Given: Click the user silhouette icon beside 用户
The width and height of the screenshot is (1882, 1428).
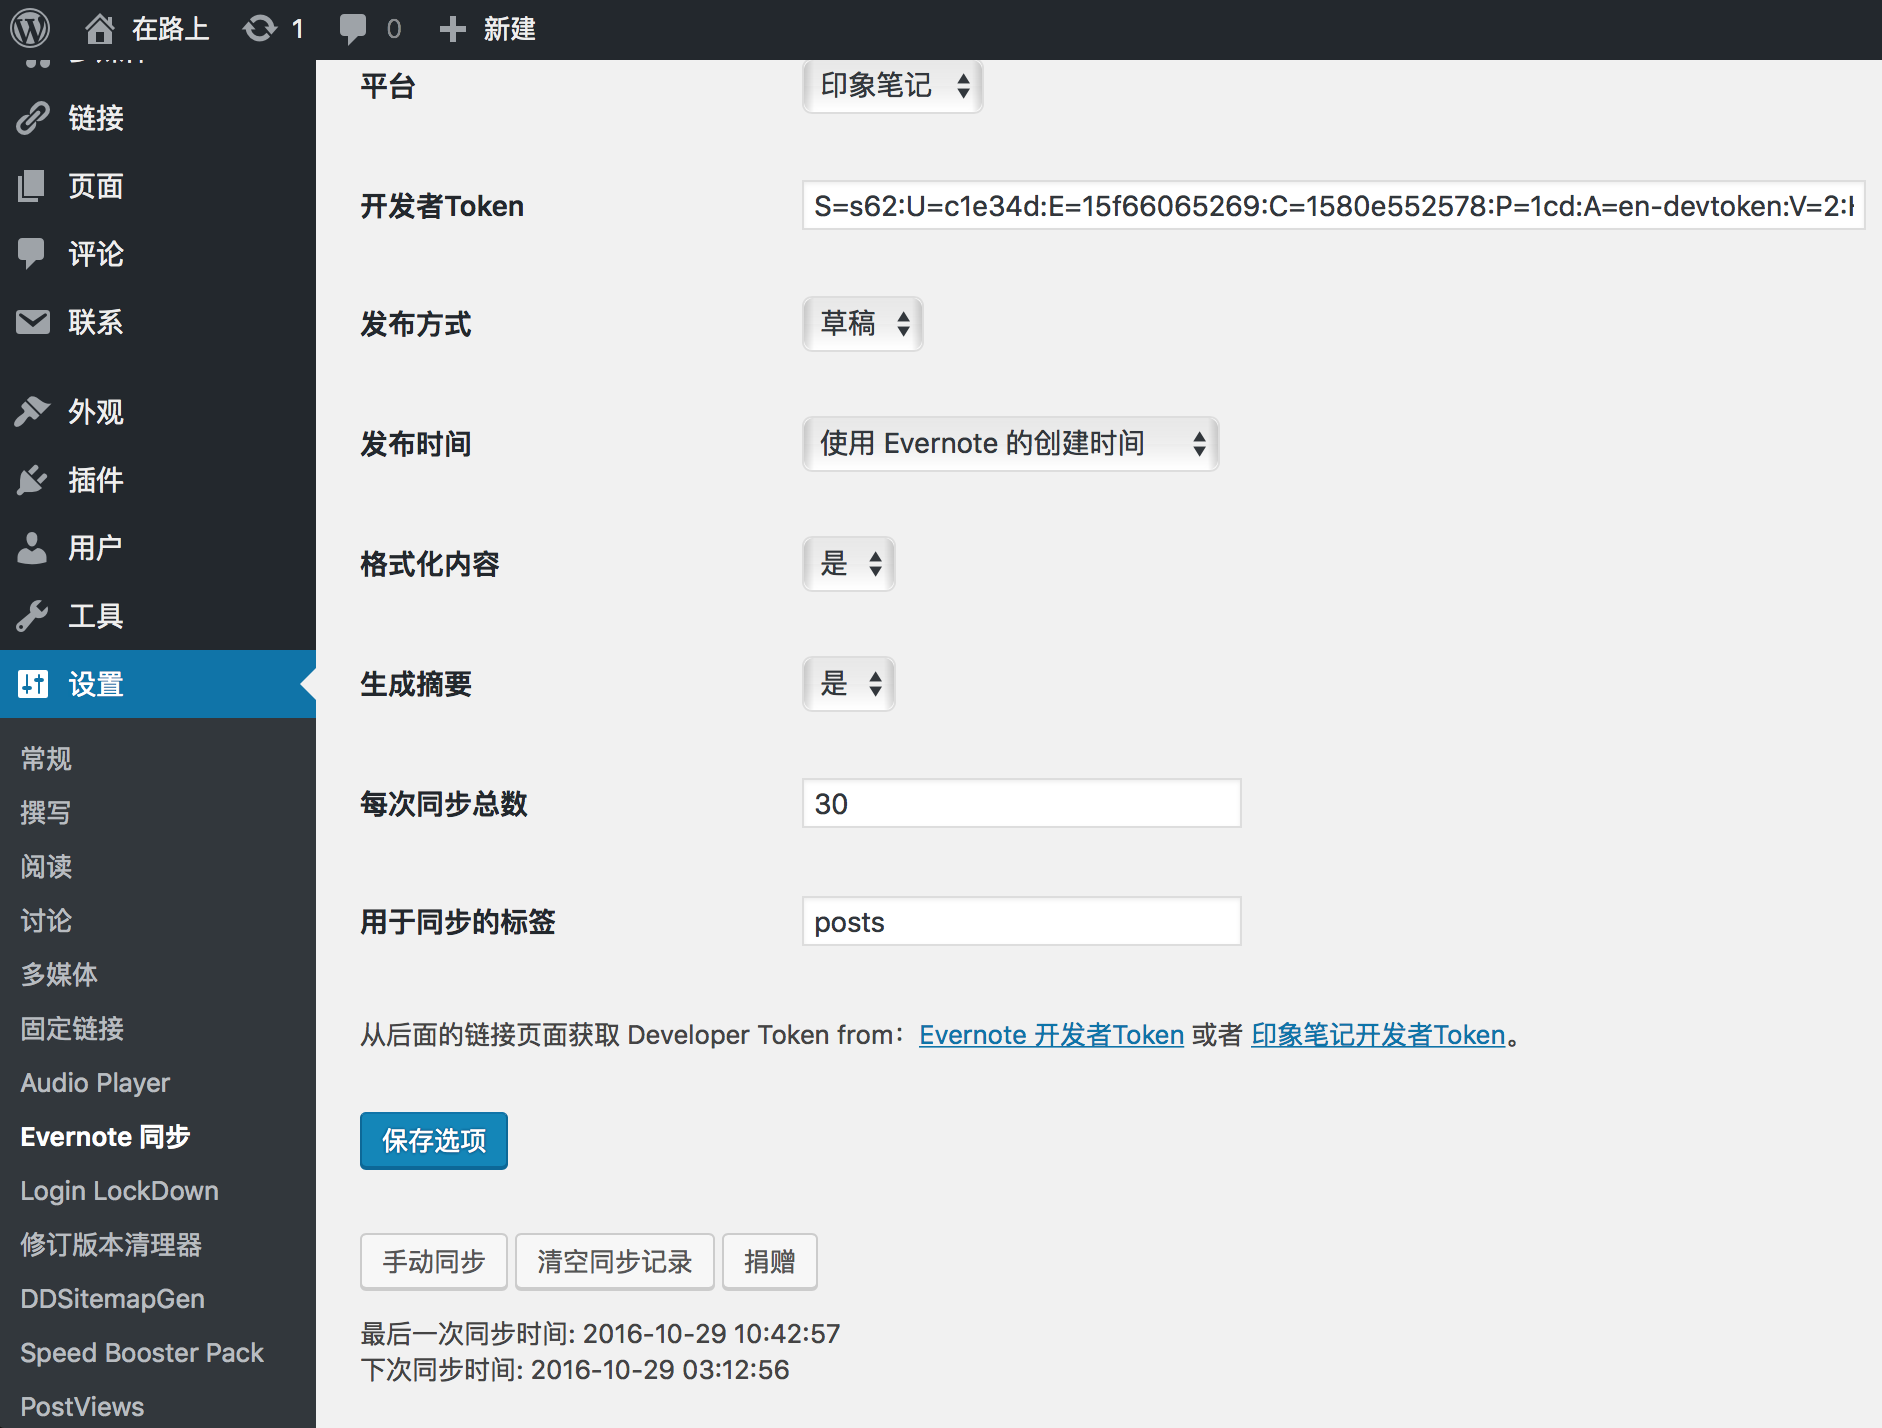Looking at the screenshot, I should [x=33, y=548].
